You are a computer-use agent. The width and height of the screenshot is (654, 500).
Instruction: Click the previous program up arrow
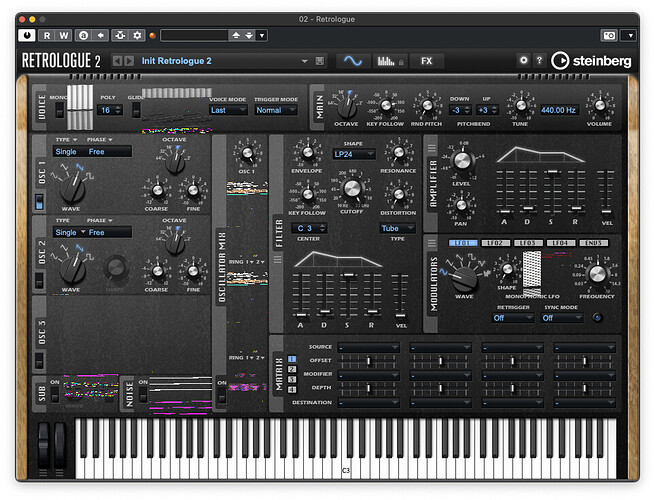click(x=236, y=35)
